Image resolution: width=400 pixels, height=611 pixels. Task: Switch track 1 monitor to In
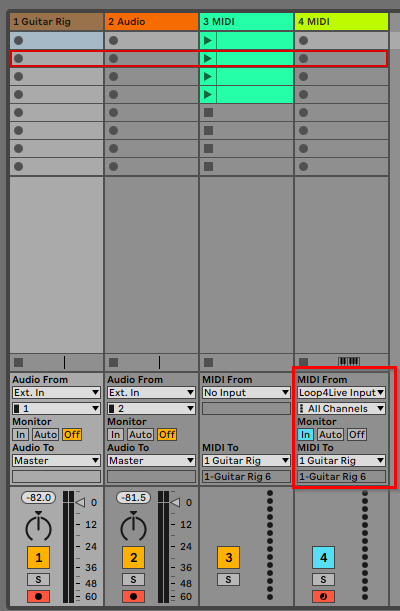(x=21, y=434)
